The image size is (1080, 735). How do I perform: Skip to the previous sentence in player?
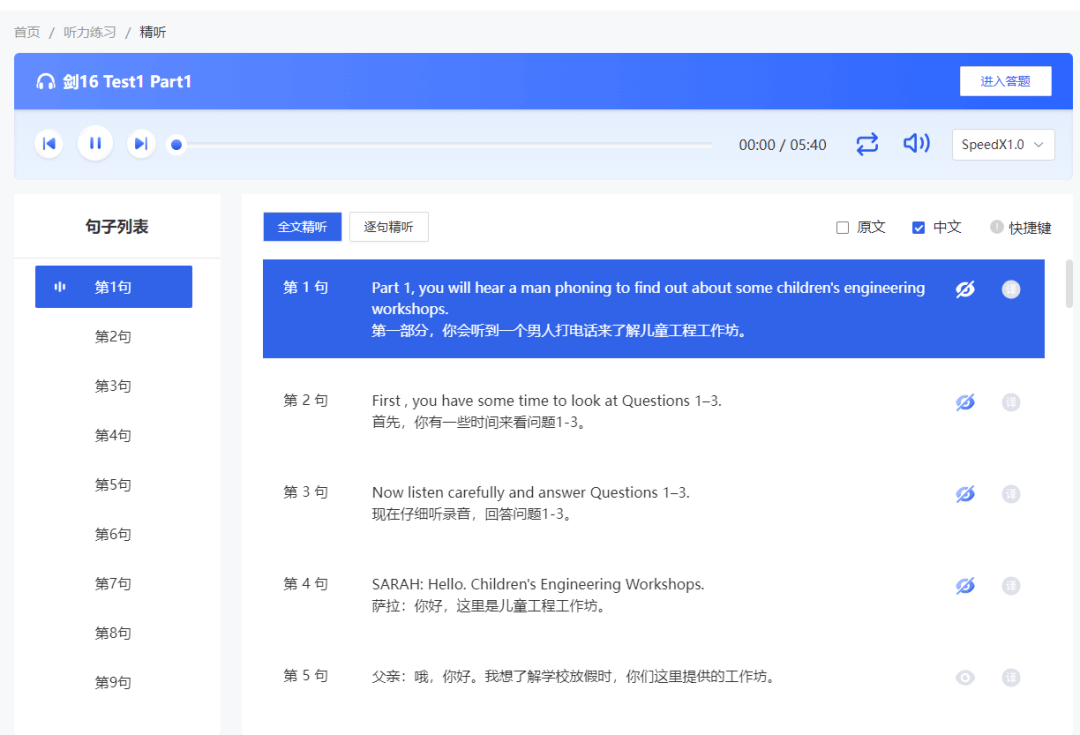(49, 144)
